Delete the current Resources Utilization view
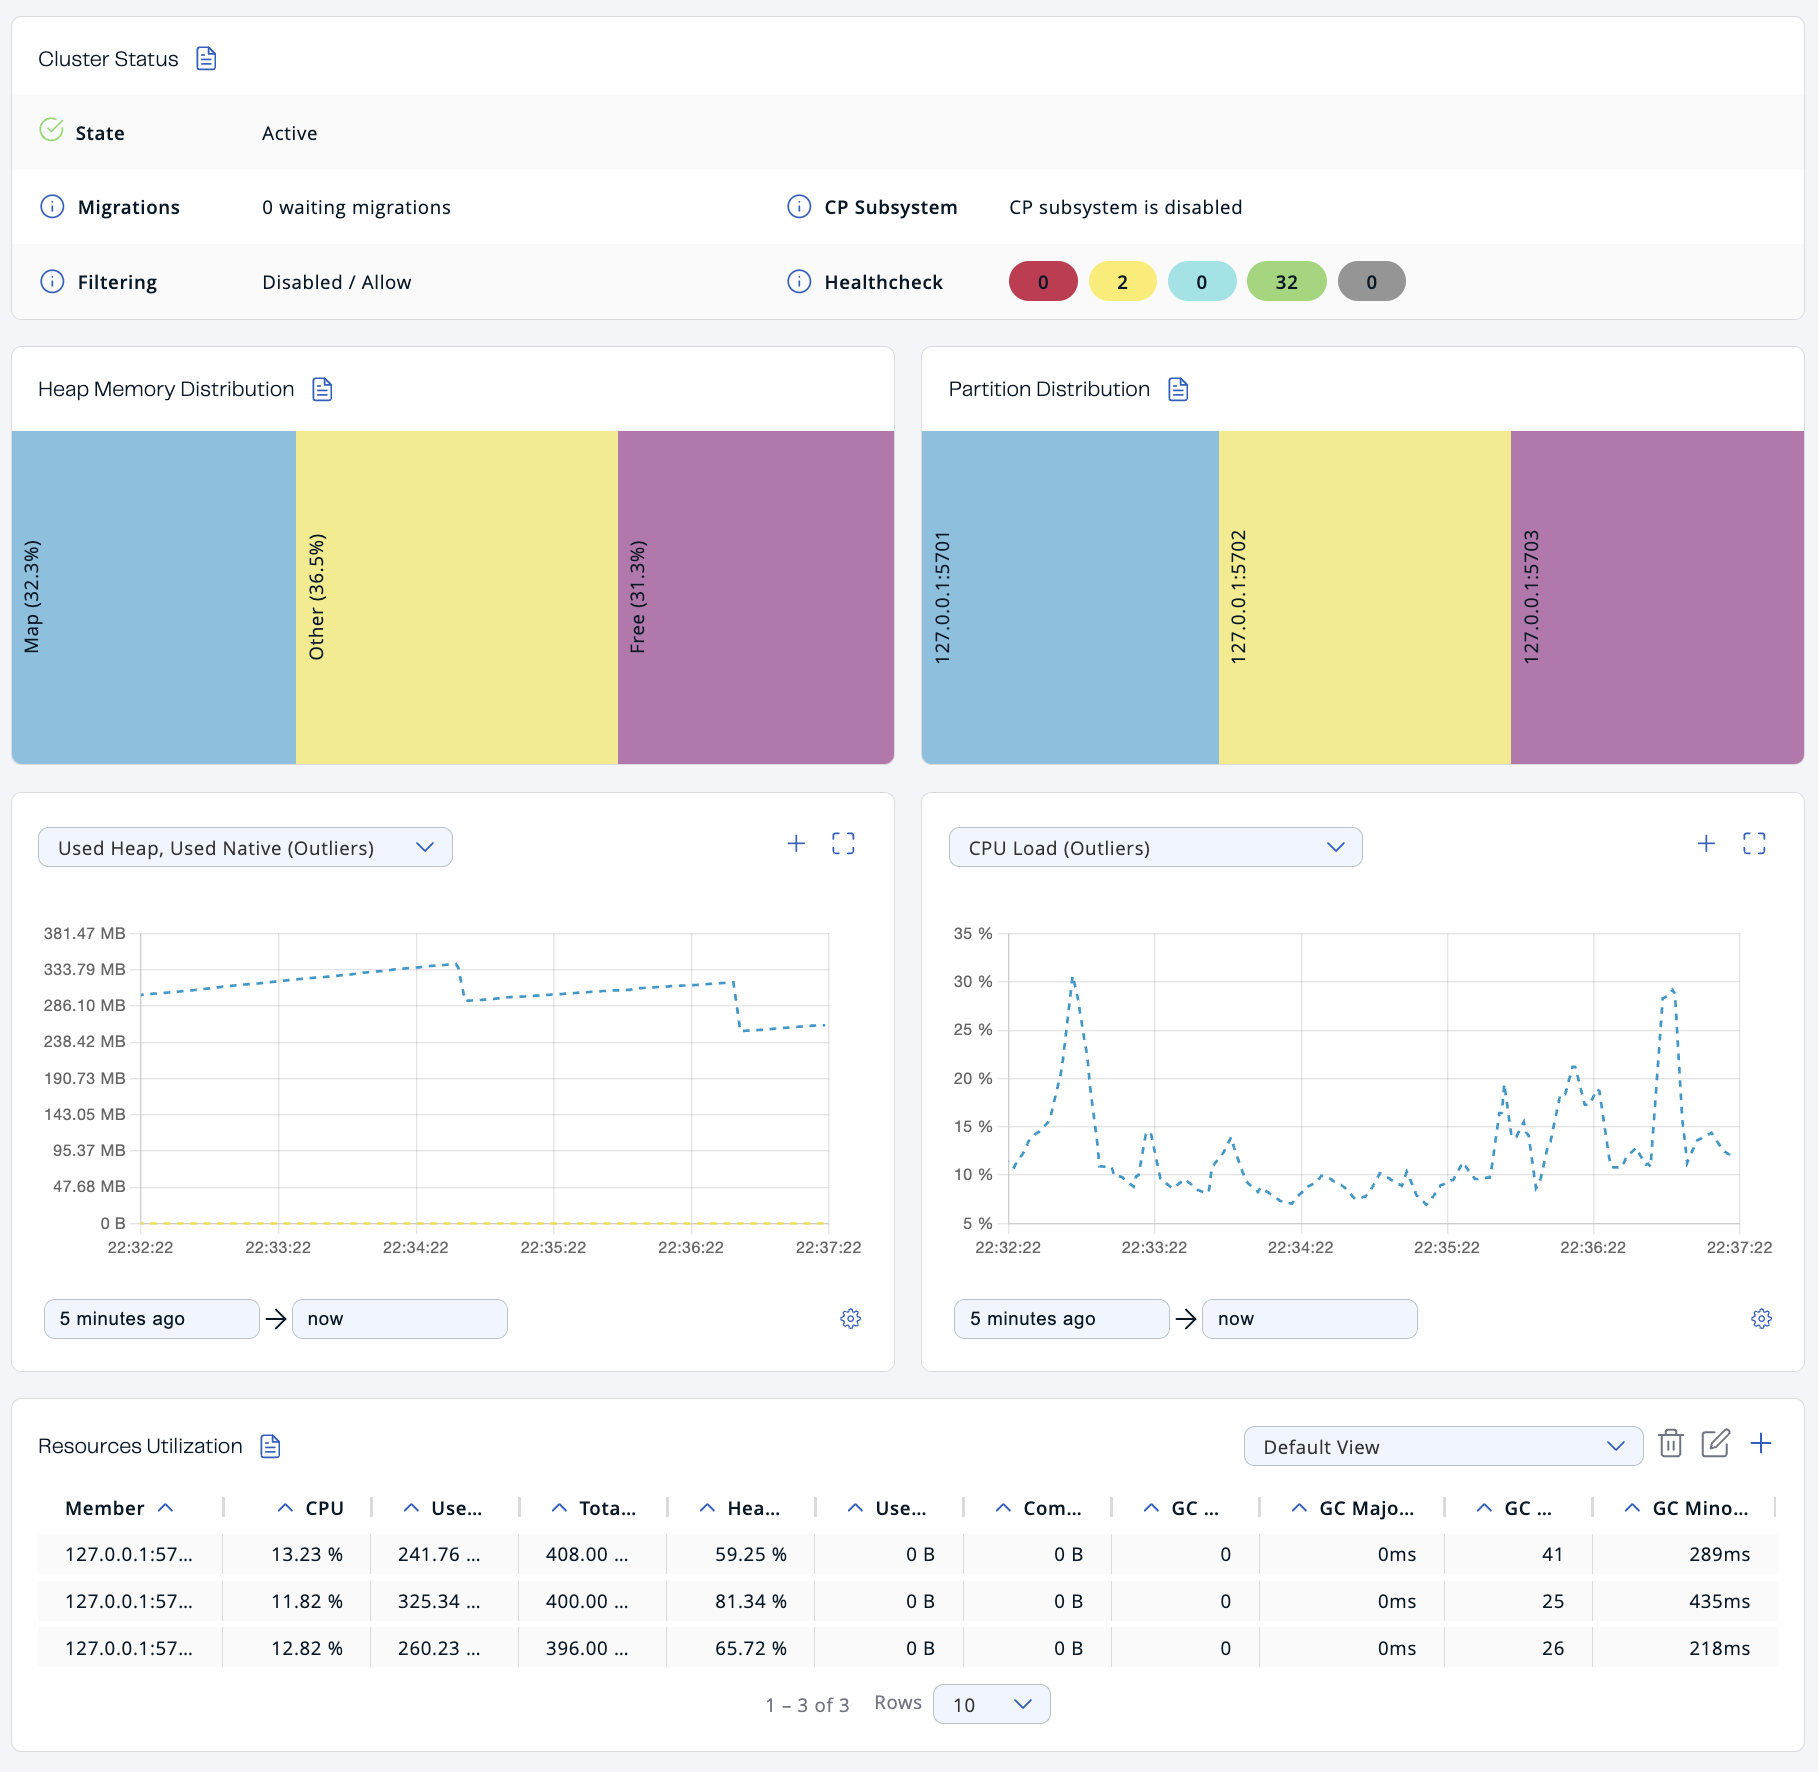Image resolution: width=1818 pixels, height=1772 pixels. pyautogui.click(x=1671, y=1444)
